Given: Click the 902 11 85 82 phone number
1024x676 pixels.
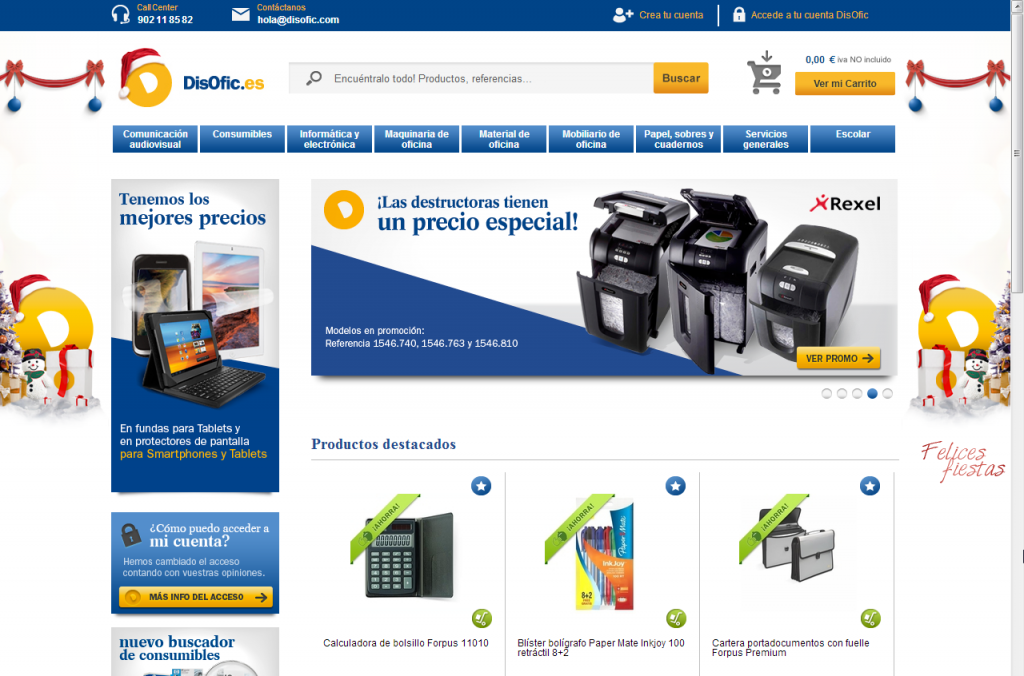Looking at the screenshot, I should coord(165,20).
